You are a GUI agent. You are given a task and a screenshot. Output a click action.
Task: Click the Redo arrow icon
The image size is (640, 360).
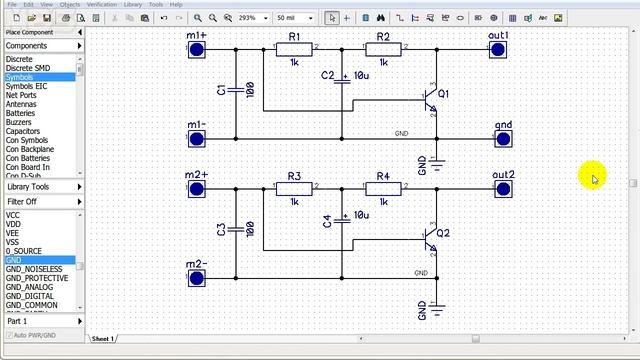click(x=179, y=18)
